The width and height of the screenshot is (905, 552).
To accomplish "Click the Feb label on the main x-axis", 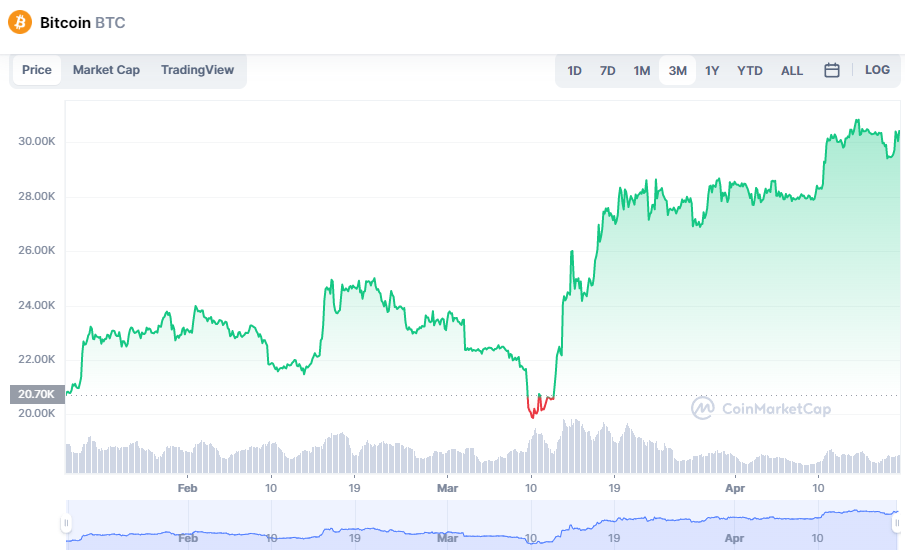I will (188, 488).
